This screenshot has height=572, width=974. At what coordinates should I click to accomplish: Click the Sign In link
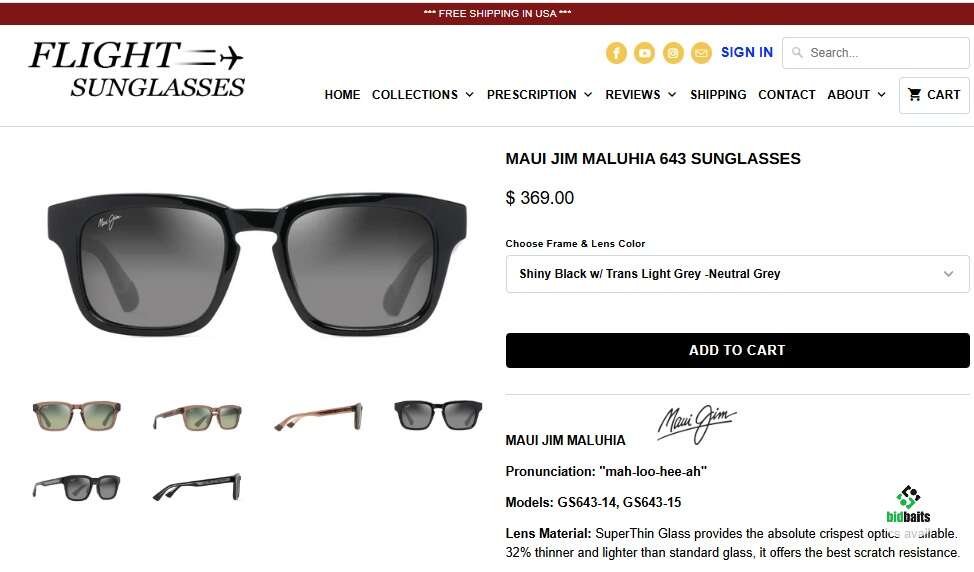coord(747,52)
